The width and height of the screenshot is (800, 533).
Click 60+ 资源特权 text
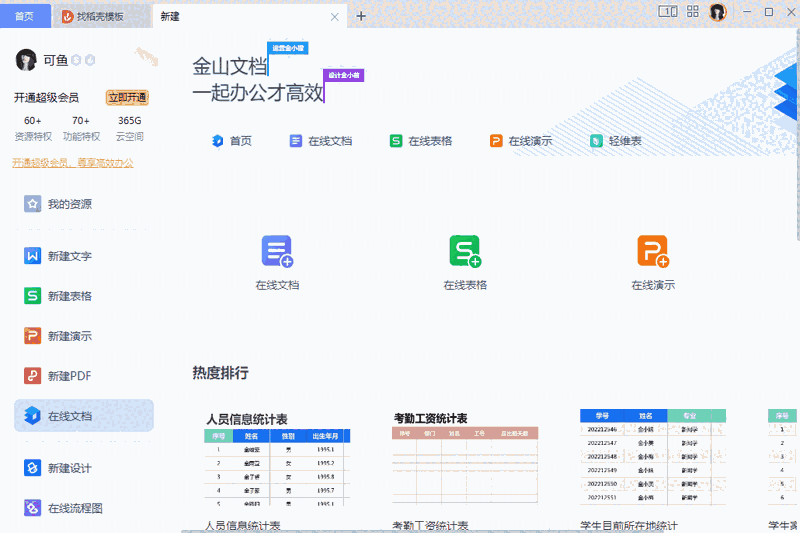click(x=33, y=128)
